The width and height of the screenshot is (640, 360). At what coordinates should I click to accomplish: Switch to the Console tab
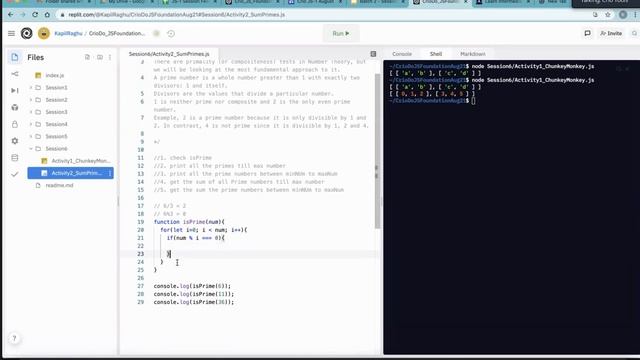click(402, 54)
